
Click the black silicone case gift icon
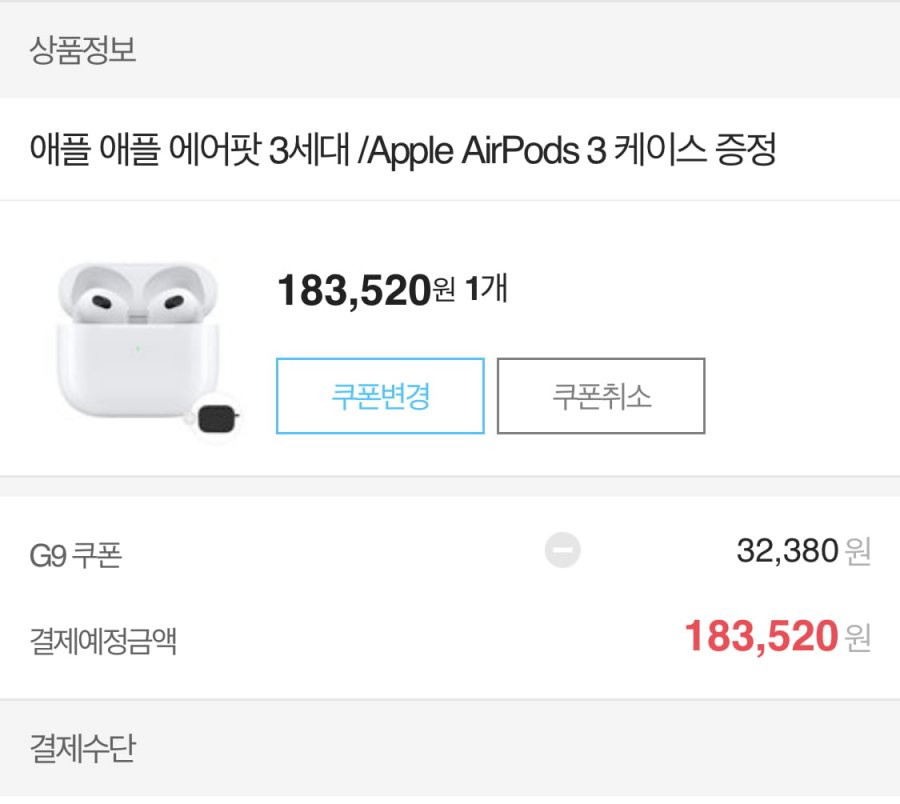click(217, 418)
